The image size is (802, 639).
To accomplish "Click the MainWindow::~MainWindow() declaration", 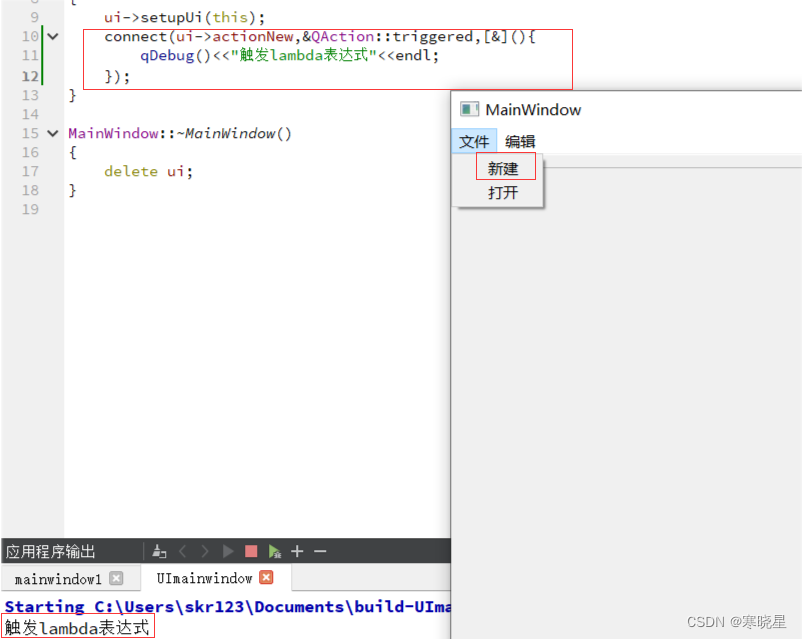I will click(x=180, y=134).
